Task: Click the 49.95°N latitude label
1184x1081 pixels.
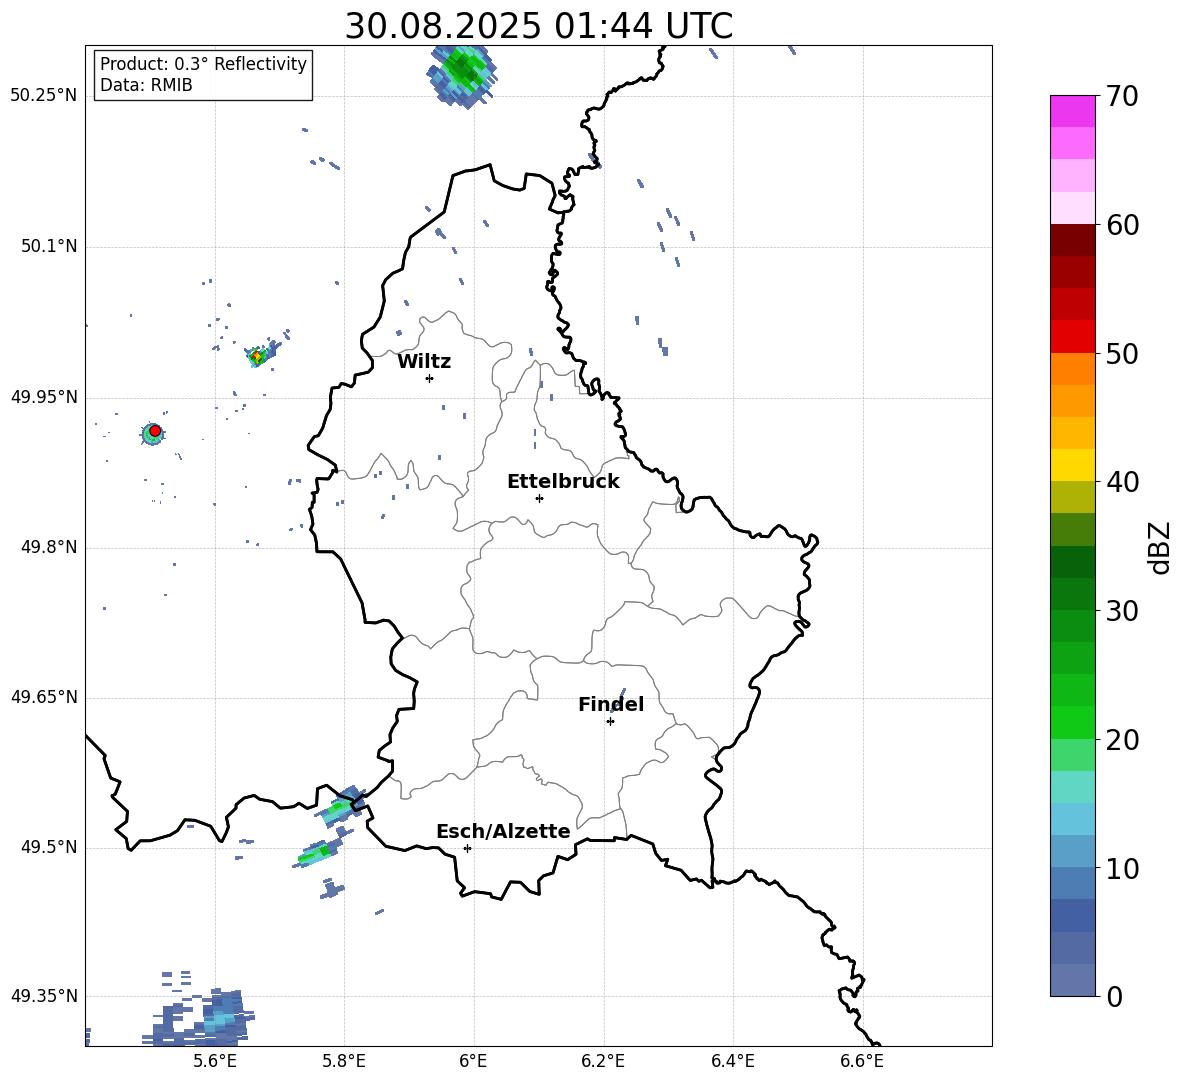Action: click(44, 397)
